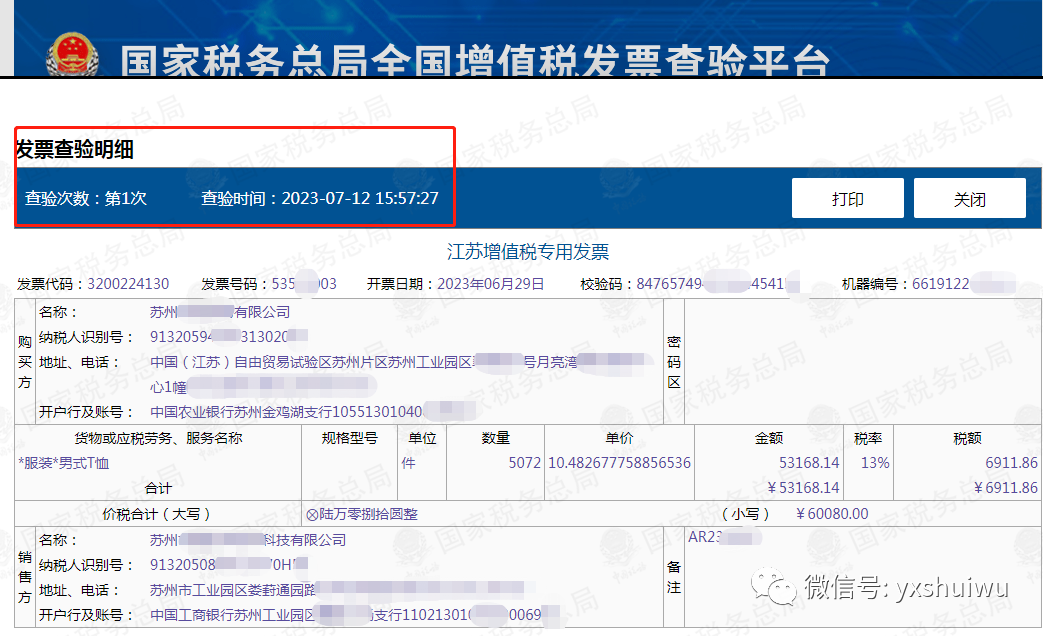Viewport: 1043px width, 636px height.
Task: Click the tax amount 6911.86 in item row
Action: [1011, 463]
